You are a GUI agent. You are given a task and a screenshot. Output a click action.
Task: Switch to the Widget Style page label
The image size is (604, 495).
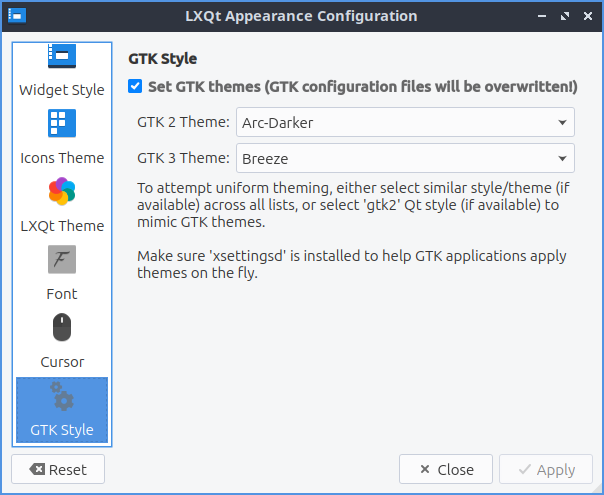click(x=62, y=90)
